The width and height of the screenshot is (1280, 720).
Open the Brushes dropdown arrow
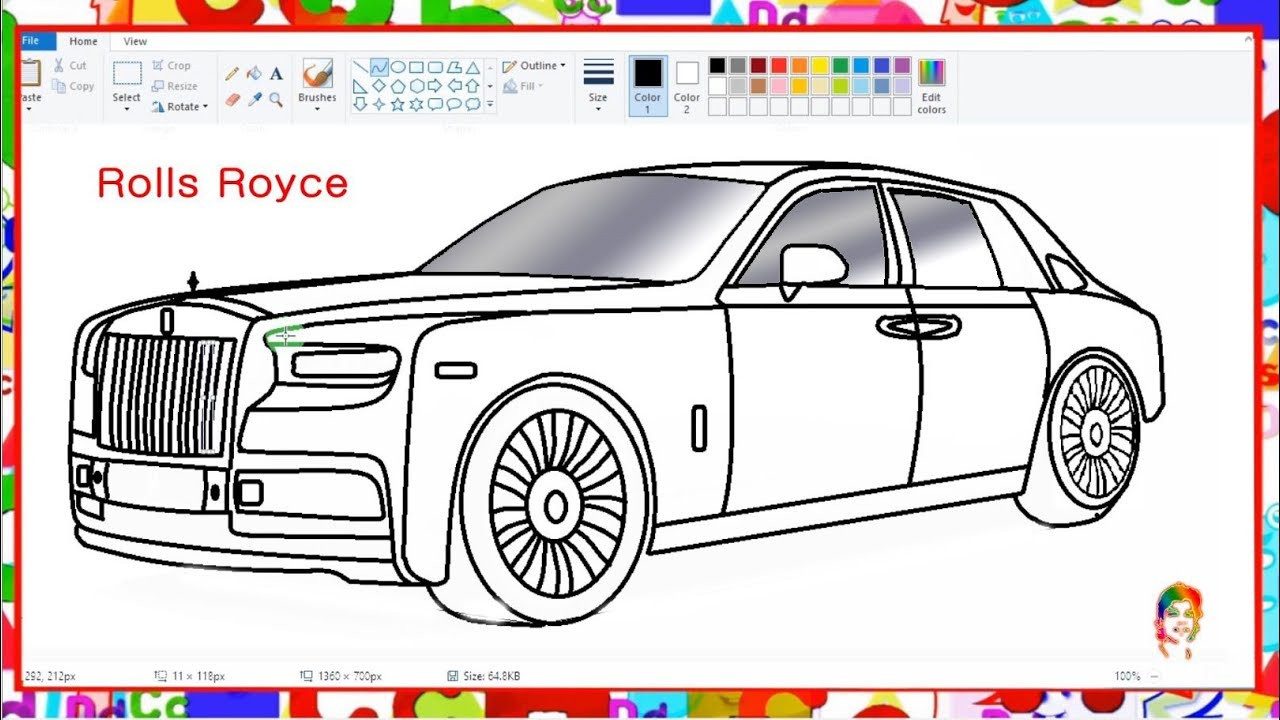[317, 109]
